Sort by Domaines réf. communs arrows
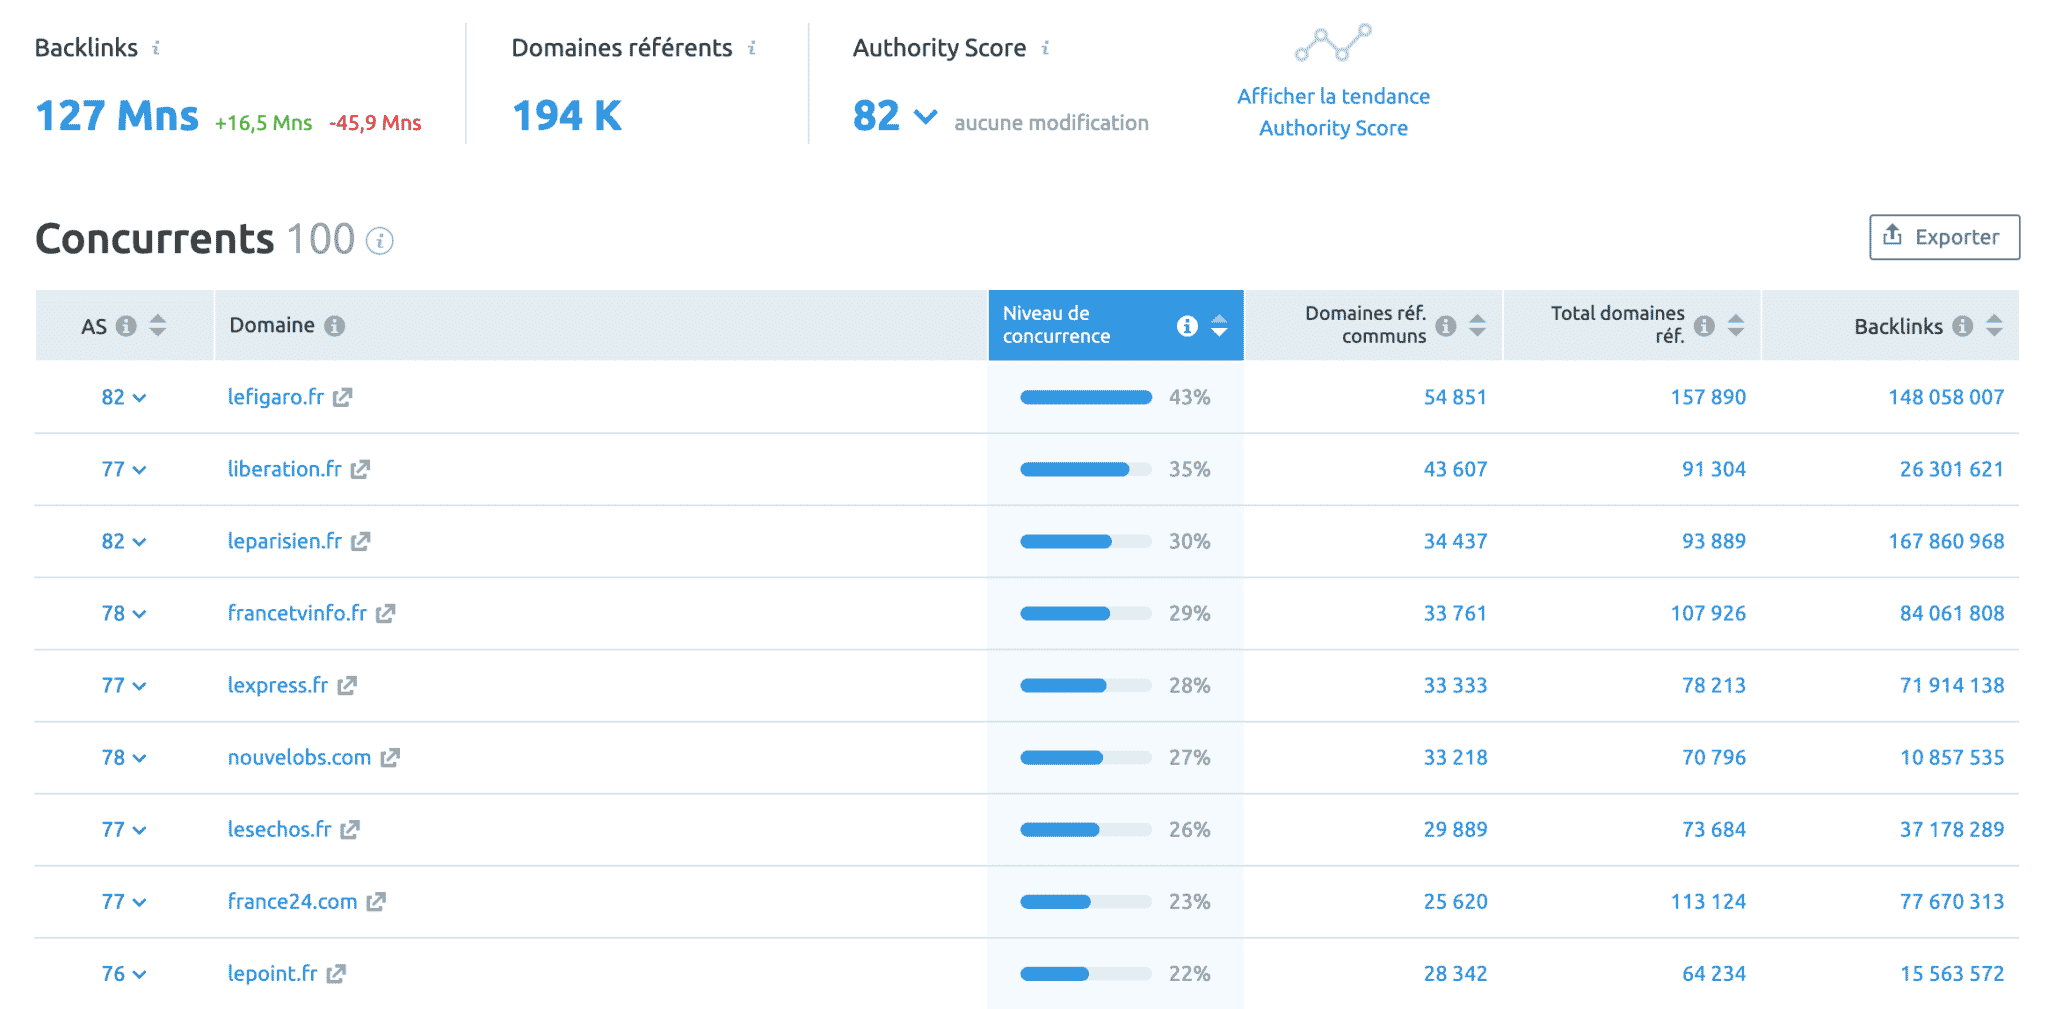The image size is (2048, 1009). point(1478,325)
